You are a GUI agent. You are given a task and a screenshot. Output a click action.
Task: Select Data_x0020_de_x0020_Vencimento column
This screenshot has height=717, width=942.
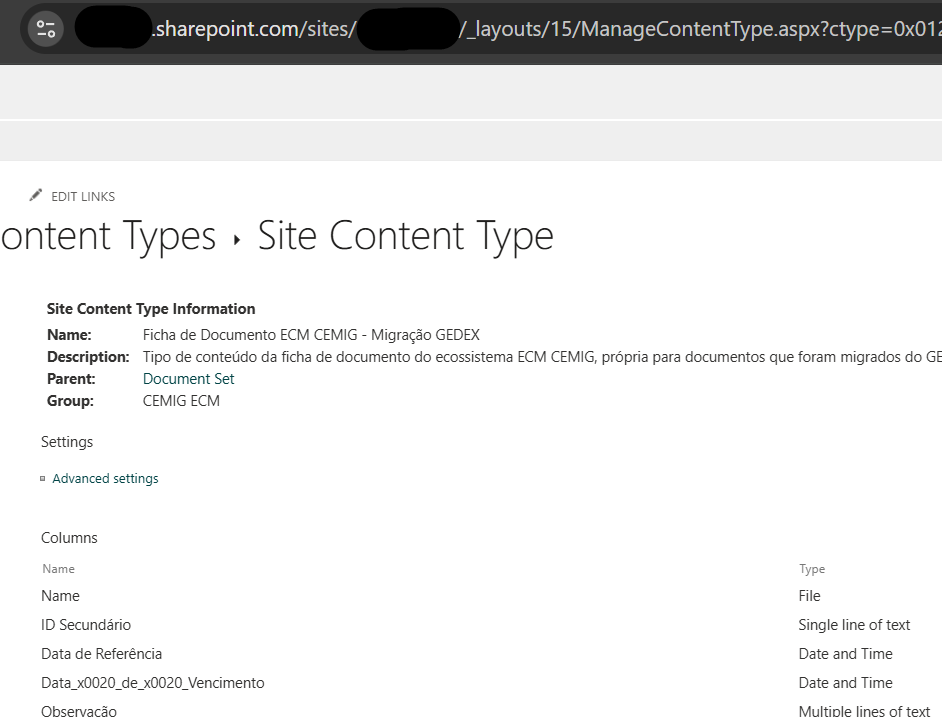(x=153, y=683)
